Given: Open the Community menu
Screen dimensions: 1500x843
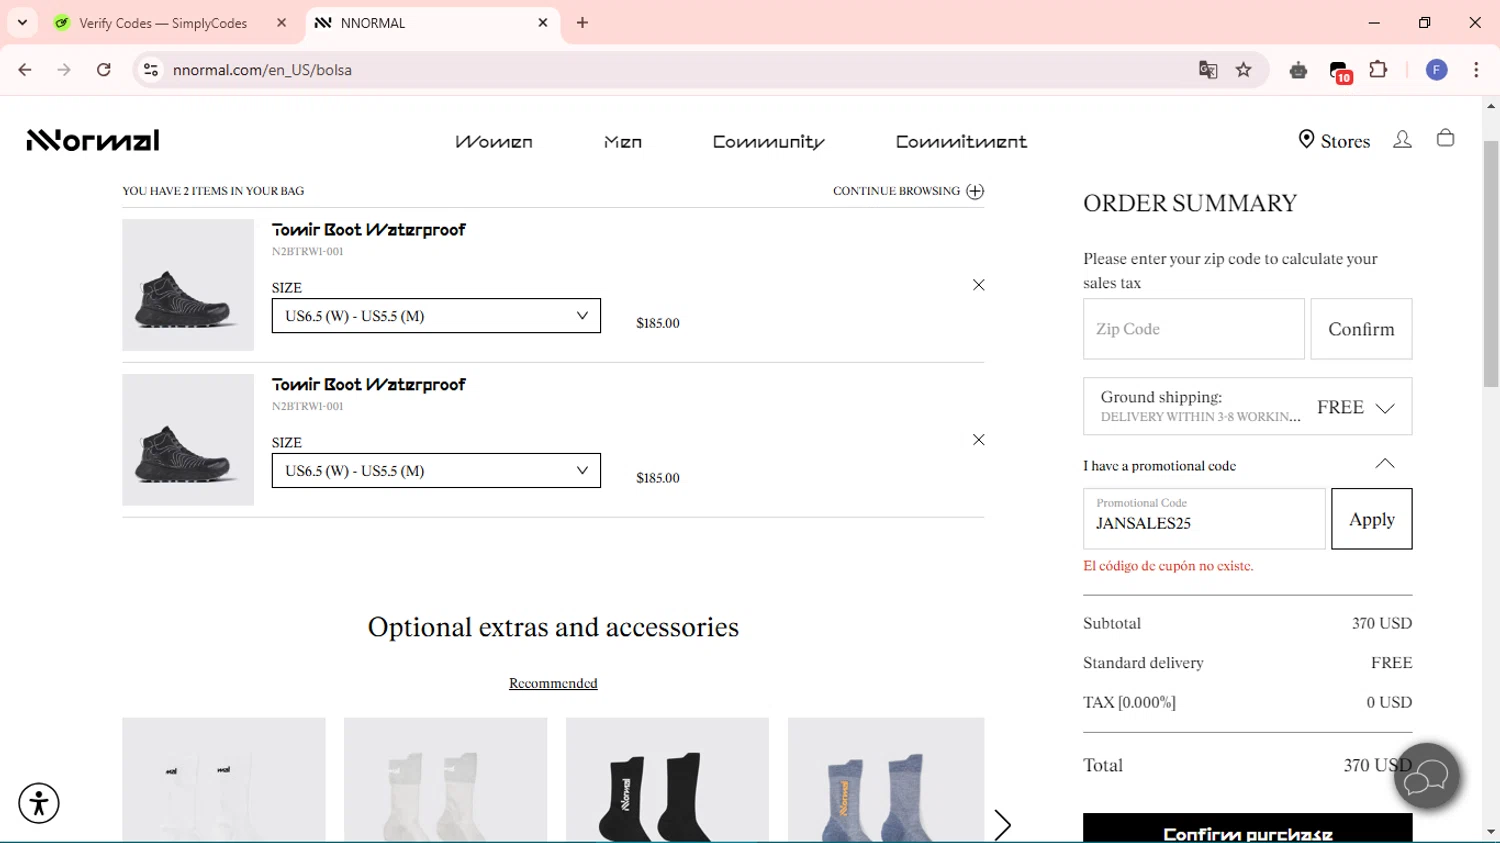Looking at the screenshot, I should click(769, 142).
